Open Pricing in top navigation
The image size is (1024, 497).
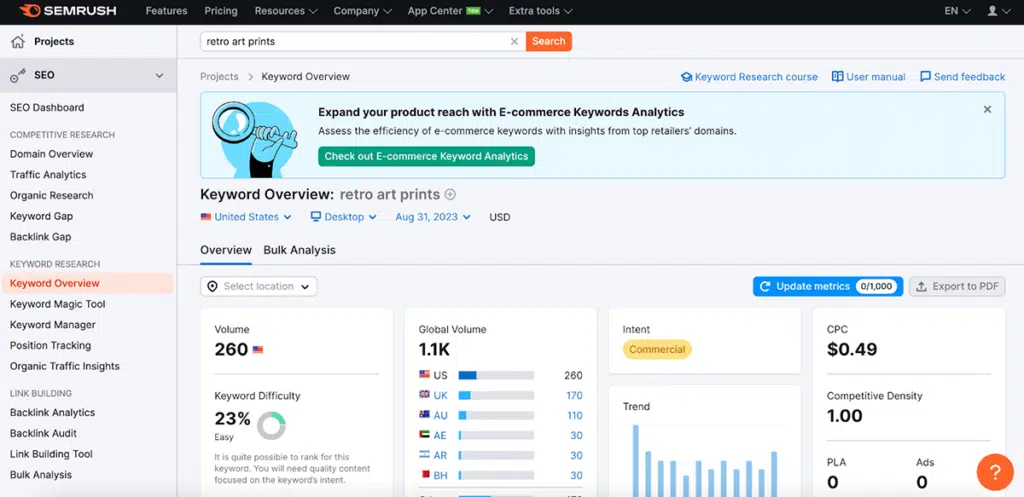[x=221, y=11]
